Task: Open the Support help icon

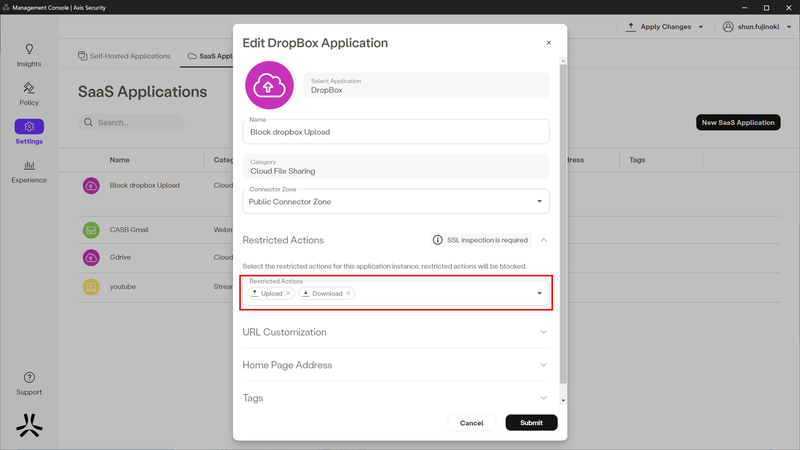Action: (29, 378)
